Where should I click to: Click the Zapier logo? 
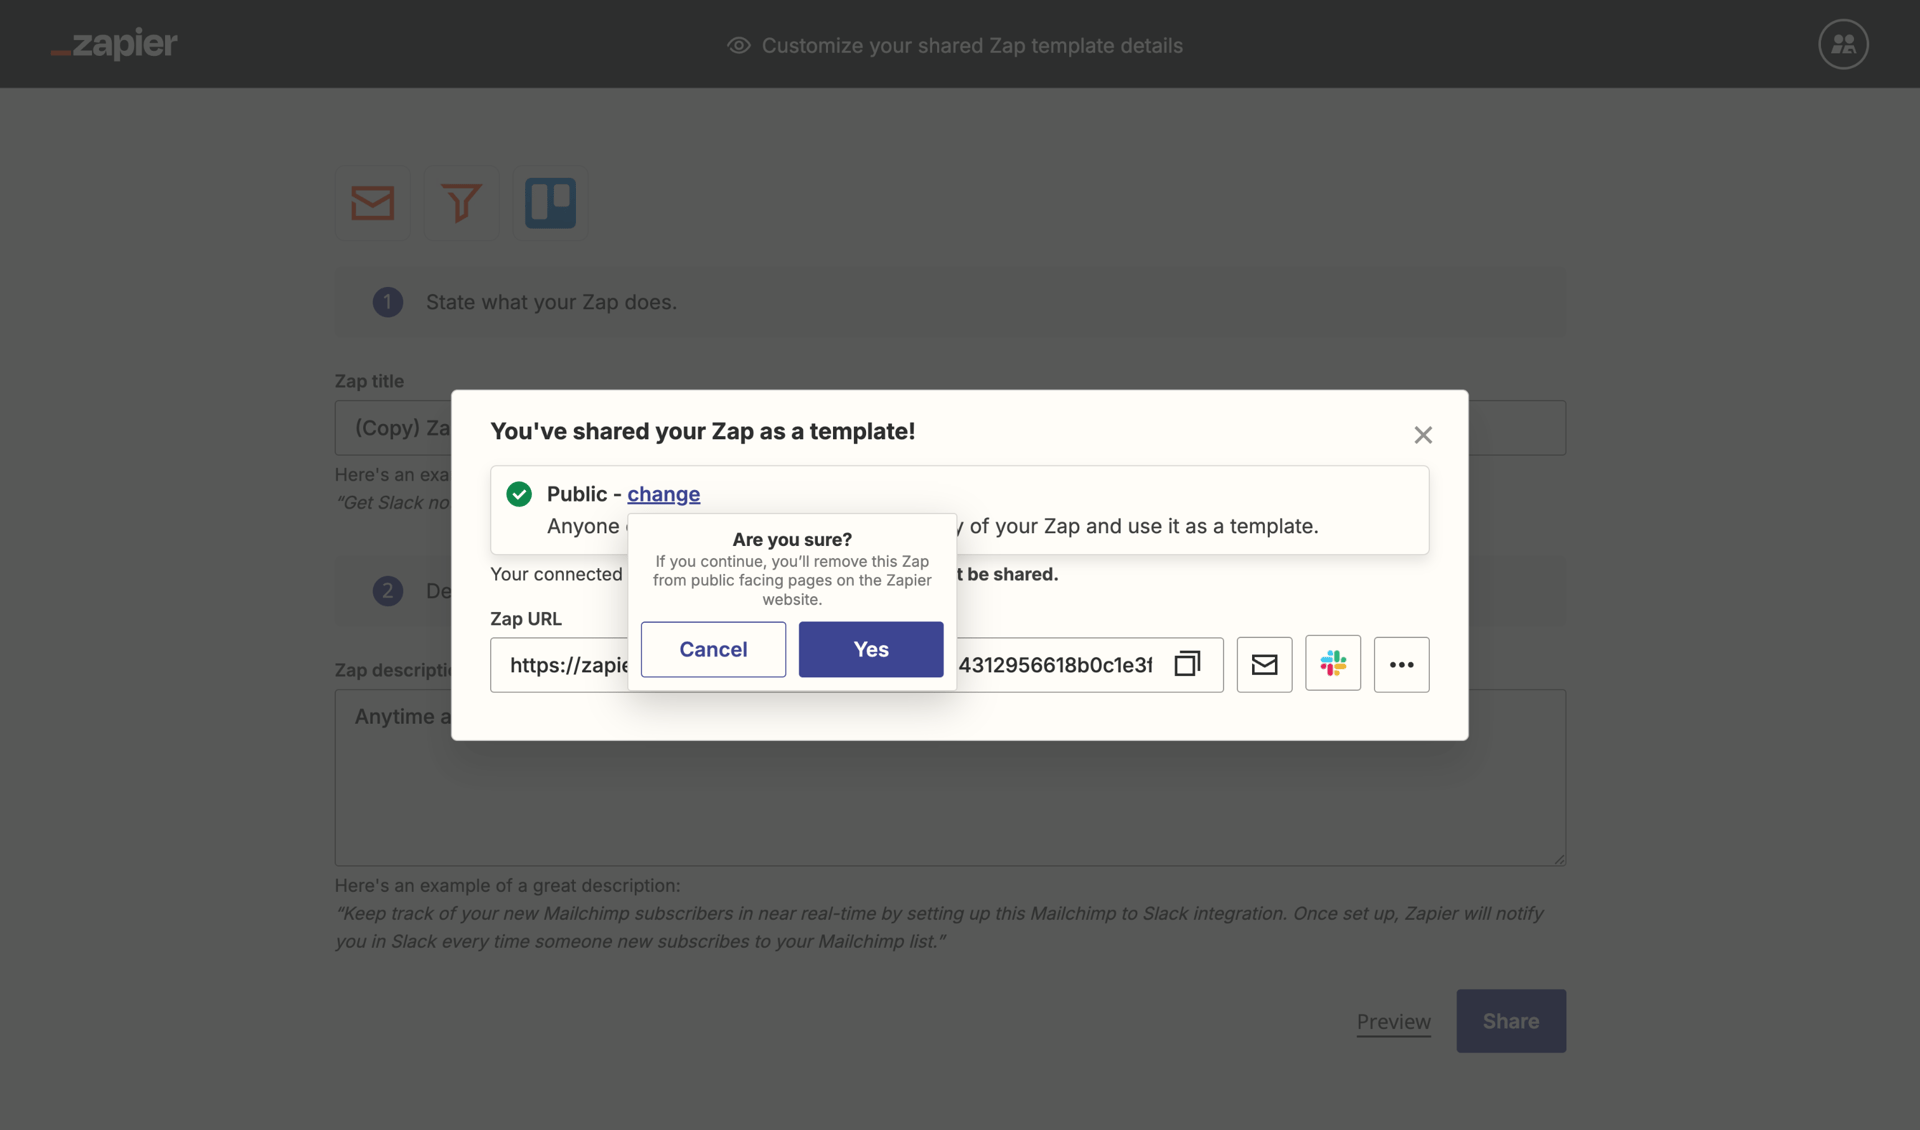(x=113, y=44)
